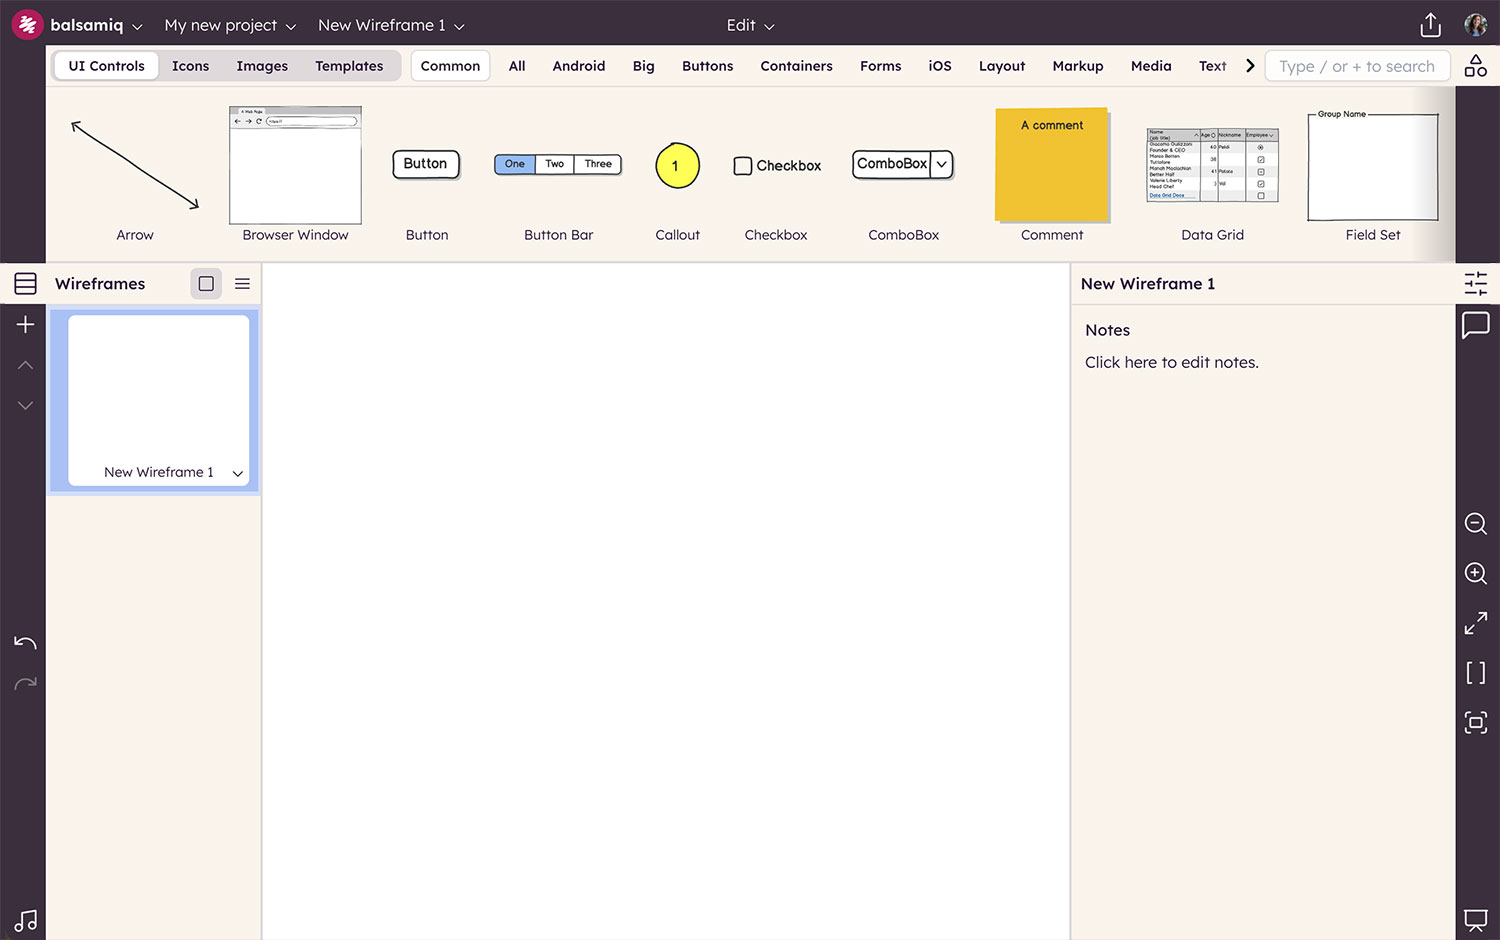
Task: Click the full screen expand arrows icon
Action: (x=1475, y=623)
